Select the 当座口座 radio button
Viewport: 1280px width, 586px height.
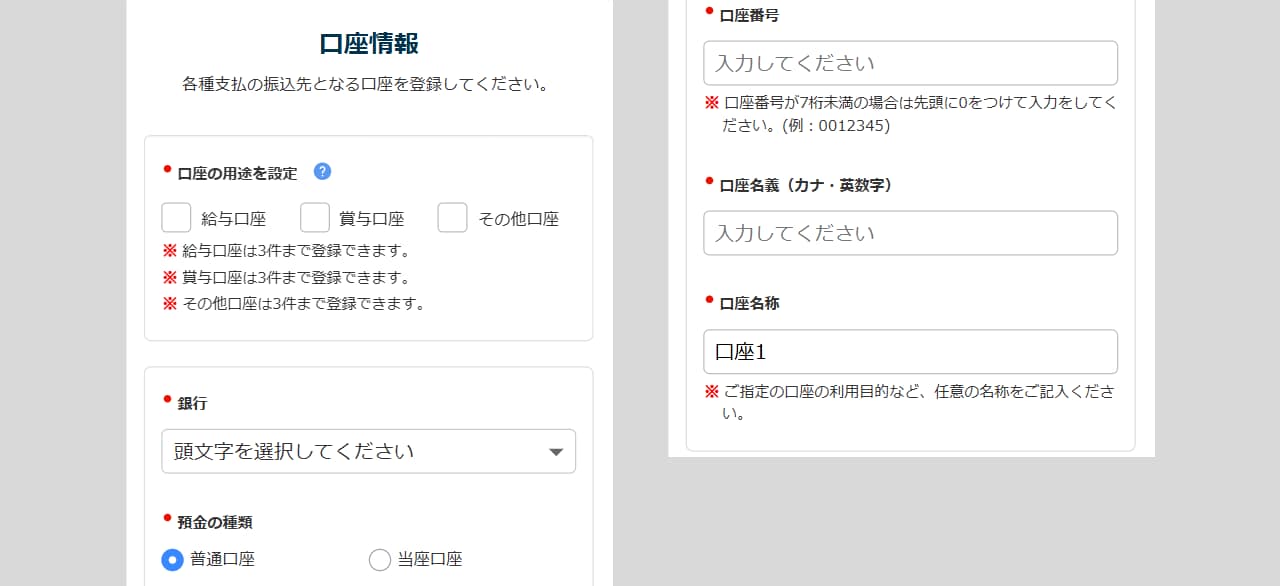click(x=379, y=560)
